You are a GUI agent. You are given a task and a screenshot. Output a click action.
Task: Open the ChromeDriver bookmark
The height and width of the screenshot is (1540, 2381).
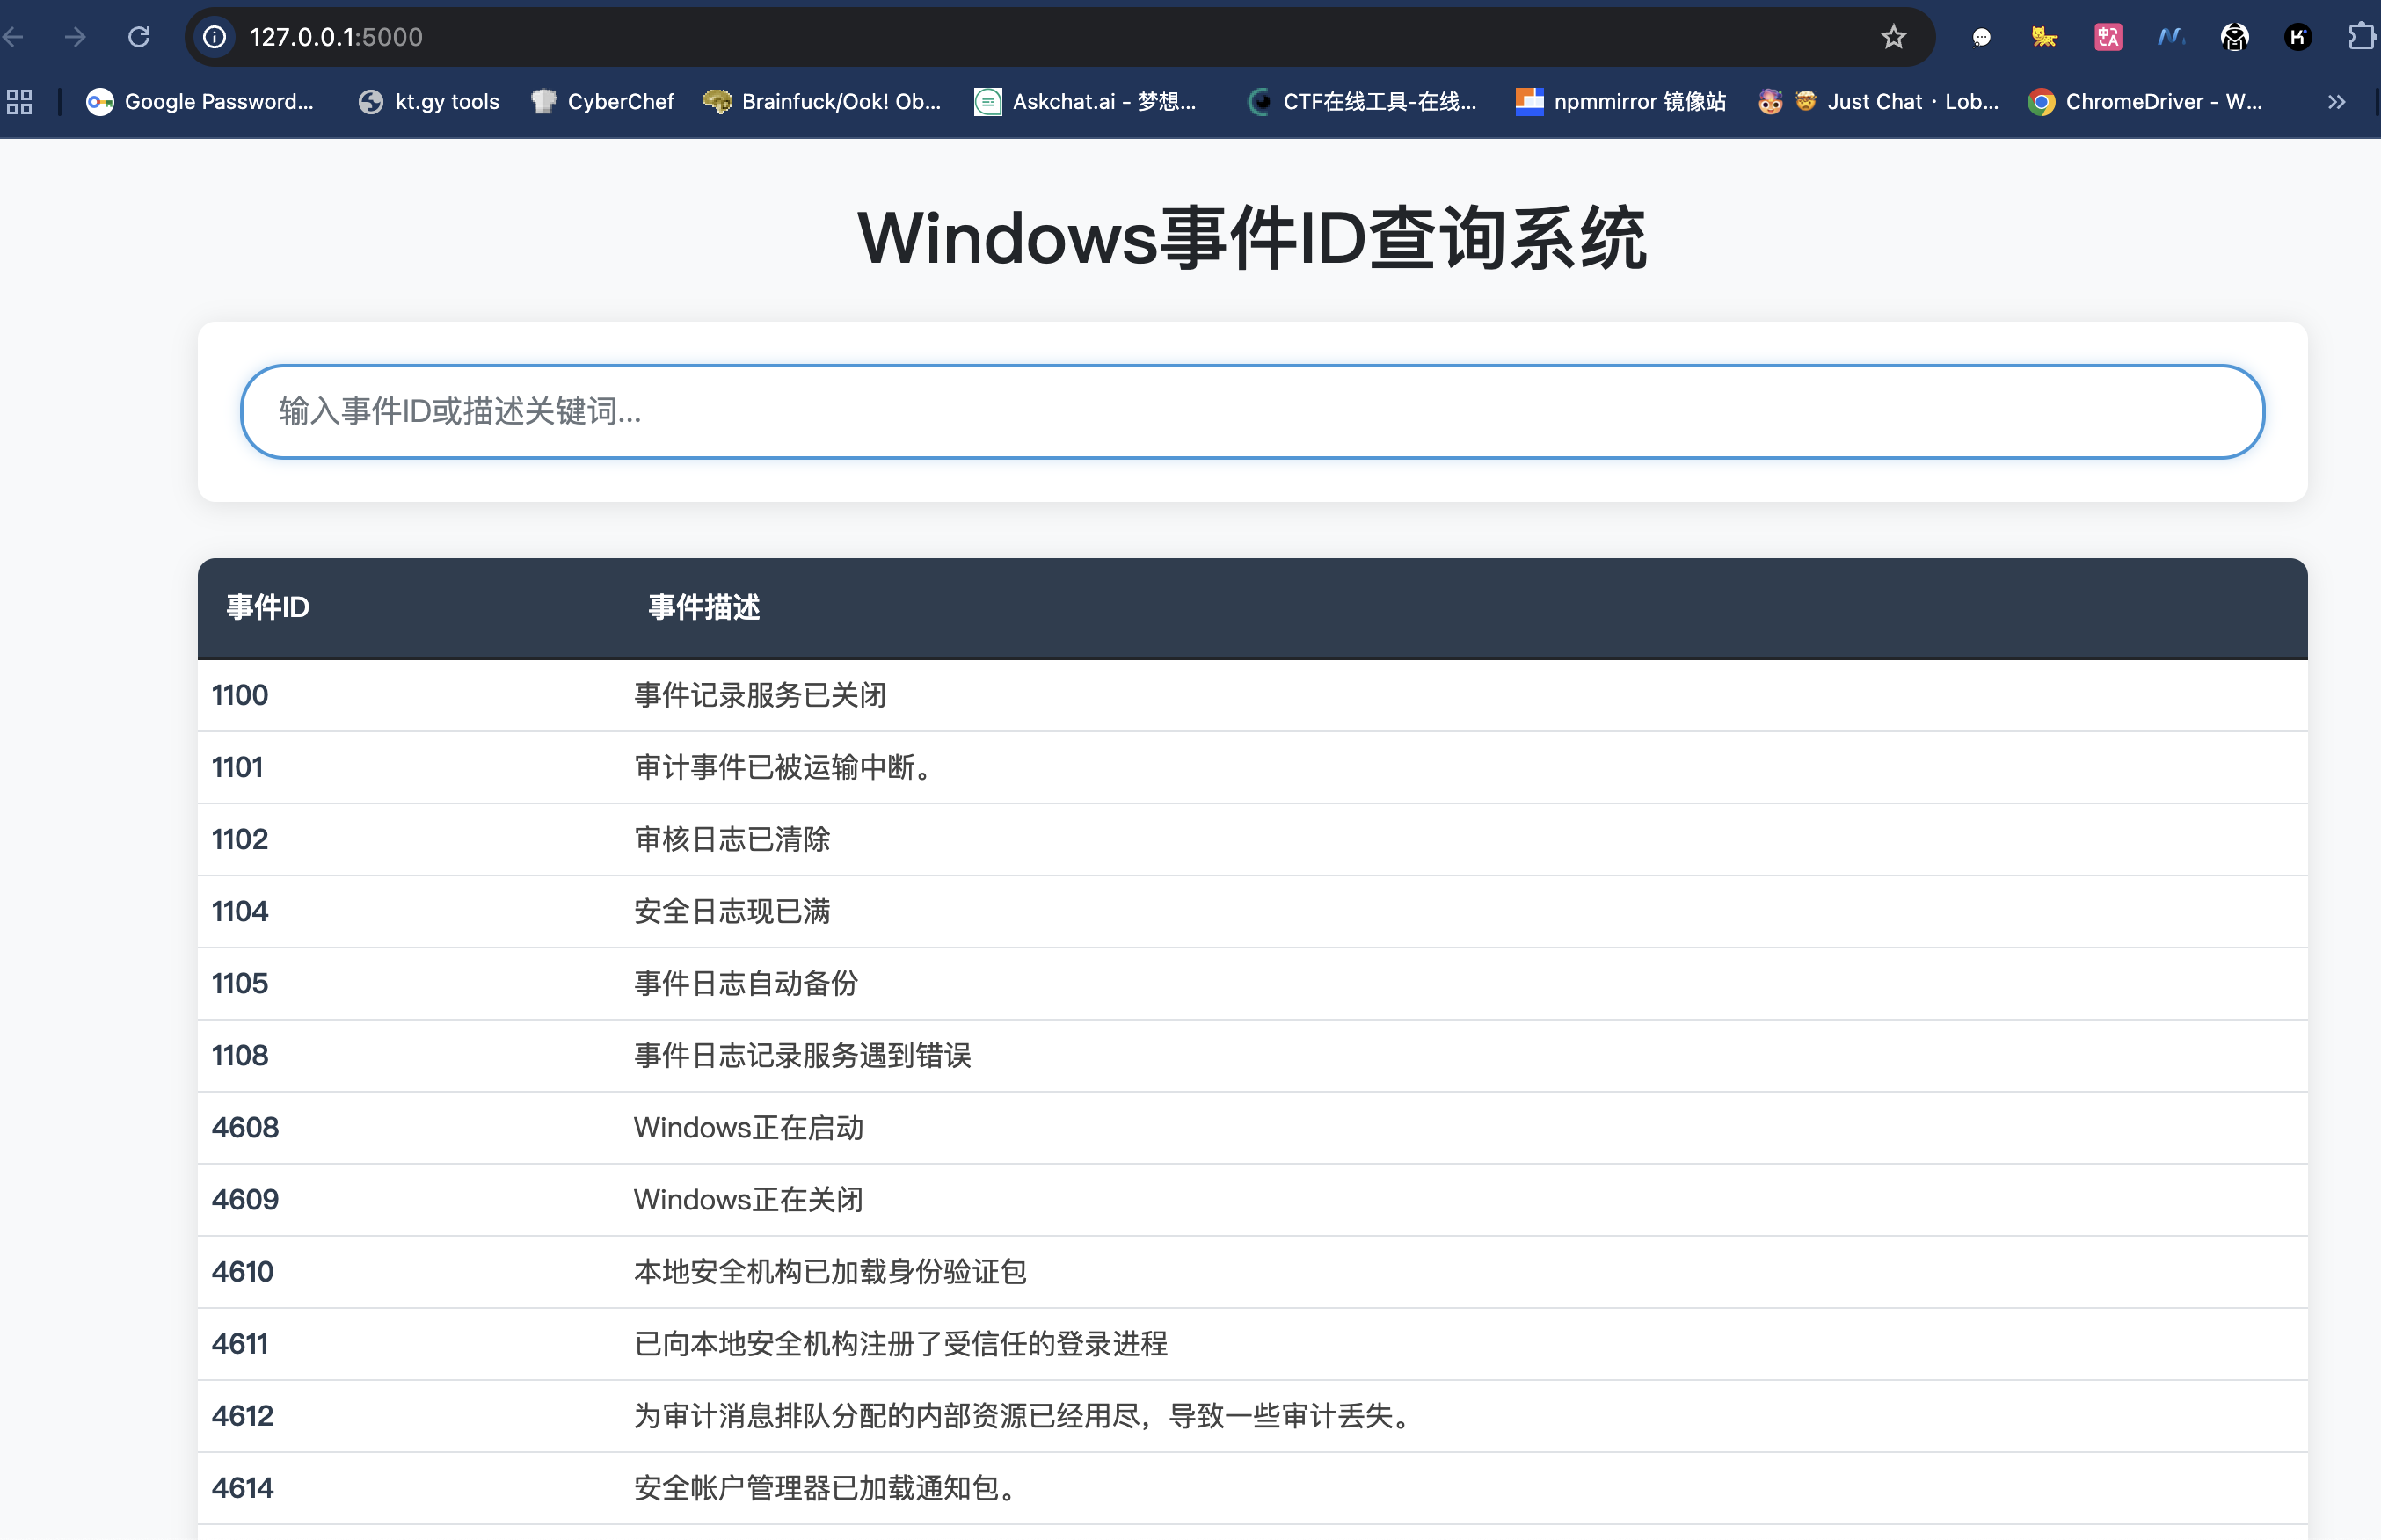[2145, 101]
